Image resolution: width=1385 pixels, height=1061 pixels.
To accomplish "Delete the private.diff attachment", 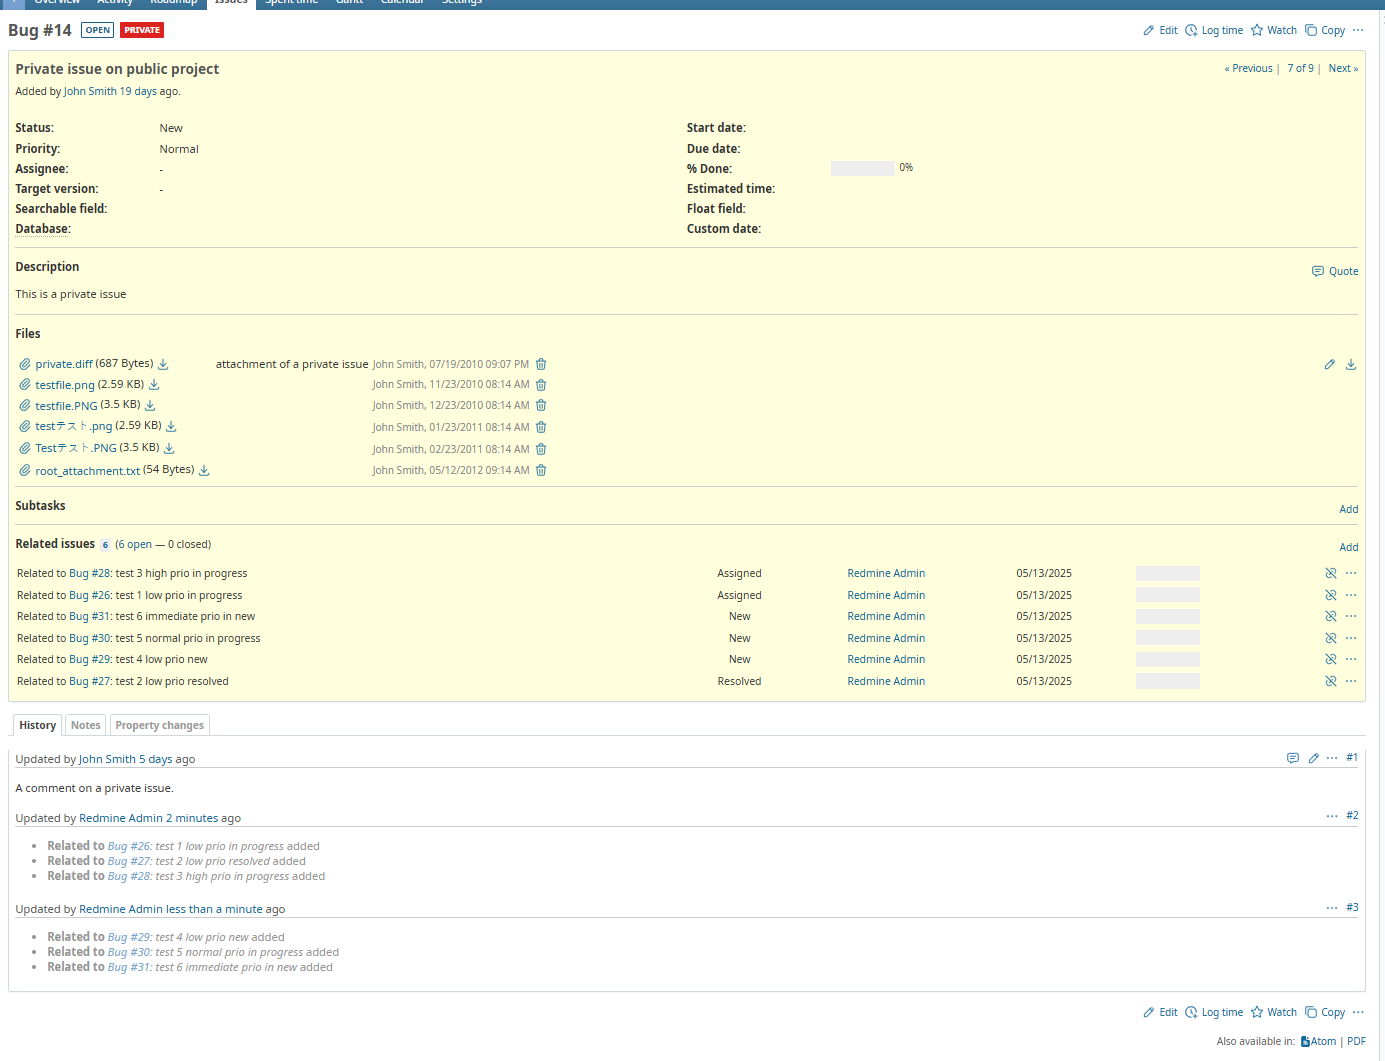I will (541, 364).
